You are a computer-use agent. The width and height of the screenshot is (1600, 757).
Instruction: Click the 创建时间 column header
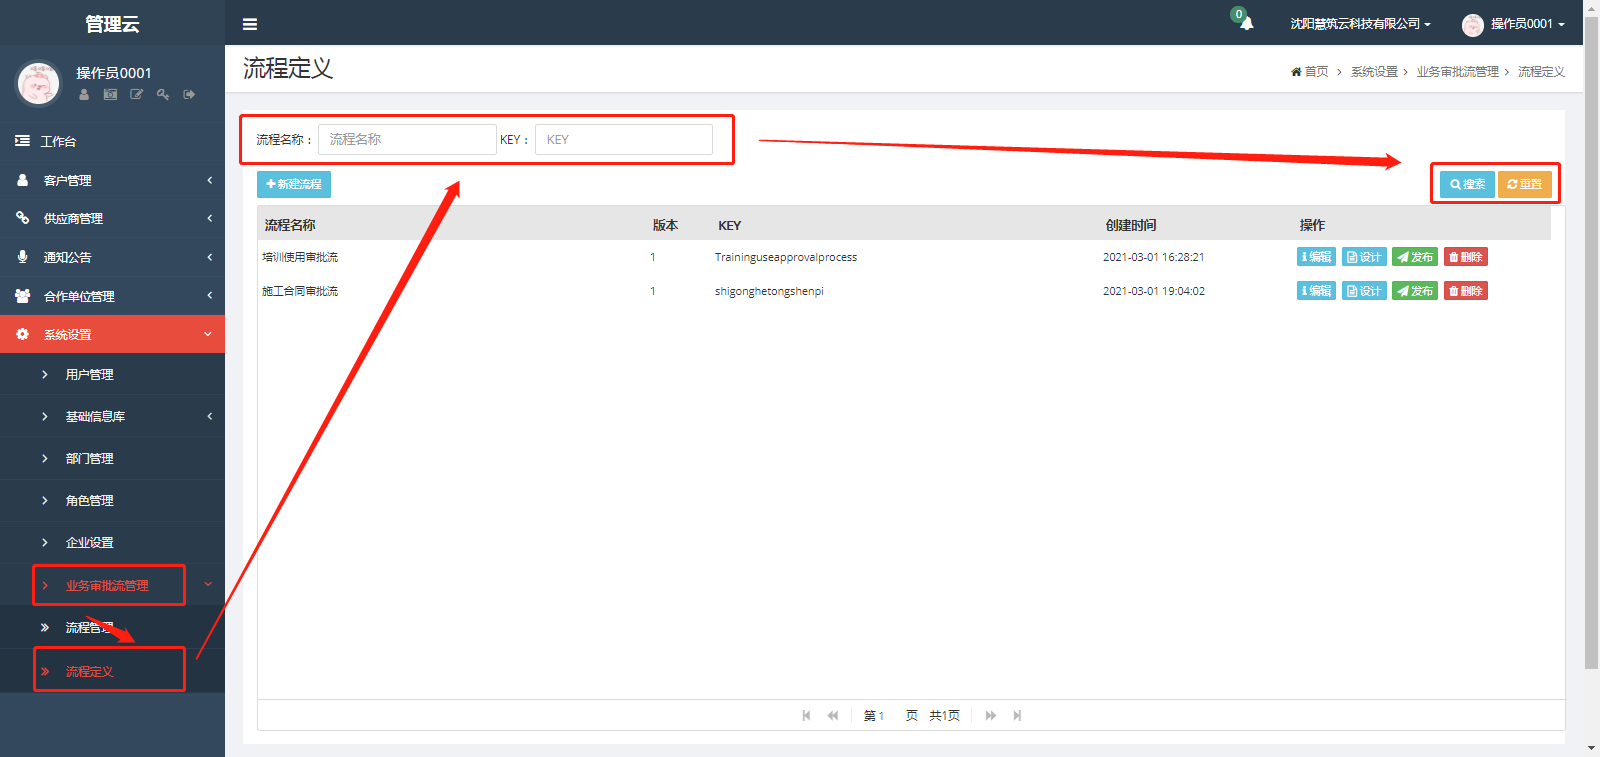tap(1131, 225)
